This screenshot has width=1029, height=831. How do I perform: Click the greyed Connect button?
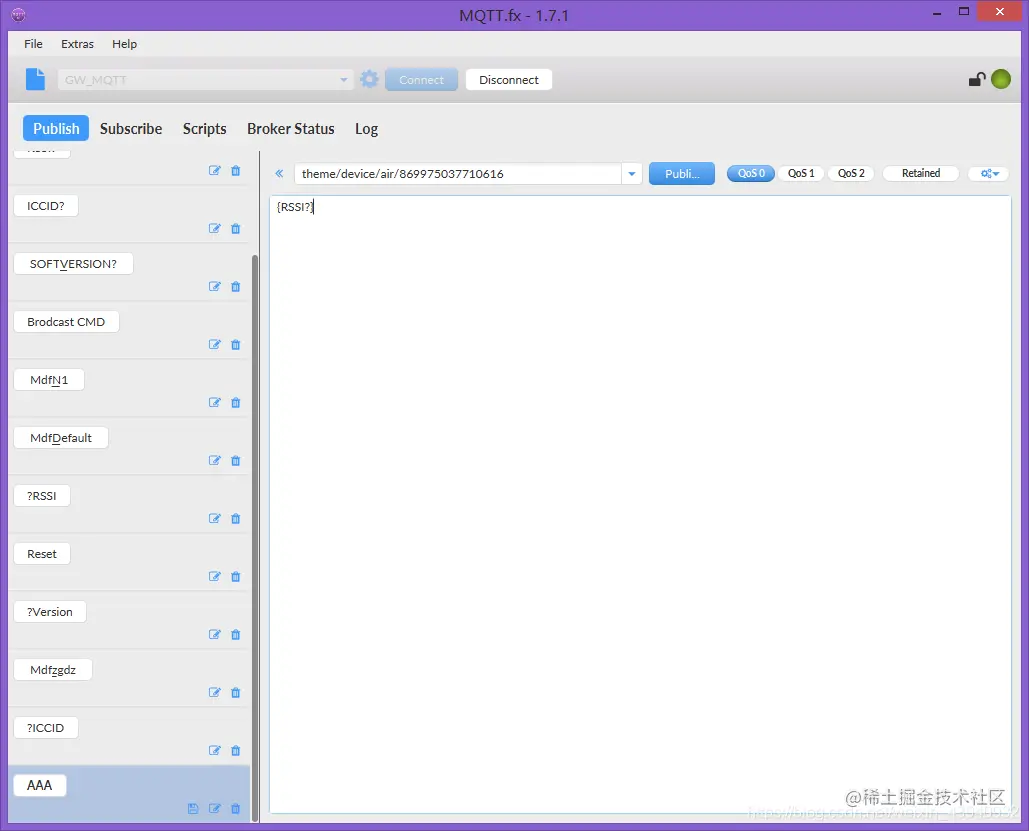tap(421, 79)
